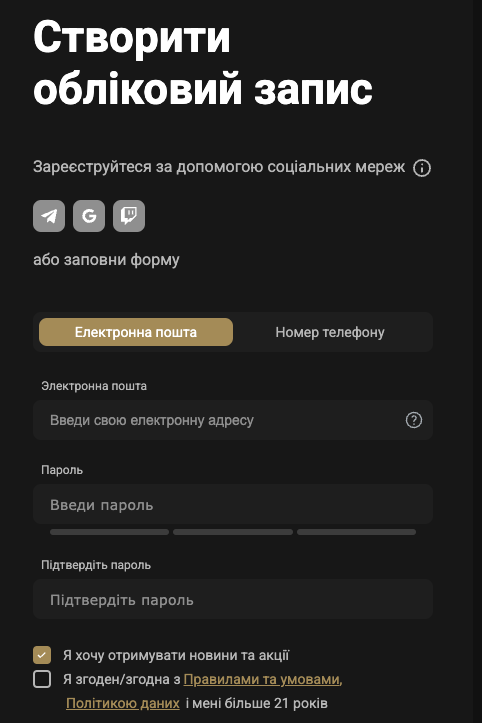Click the Підтвердіть пароль input field

(233, 599)
